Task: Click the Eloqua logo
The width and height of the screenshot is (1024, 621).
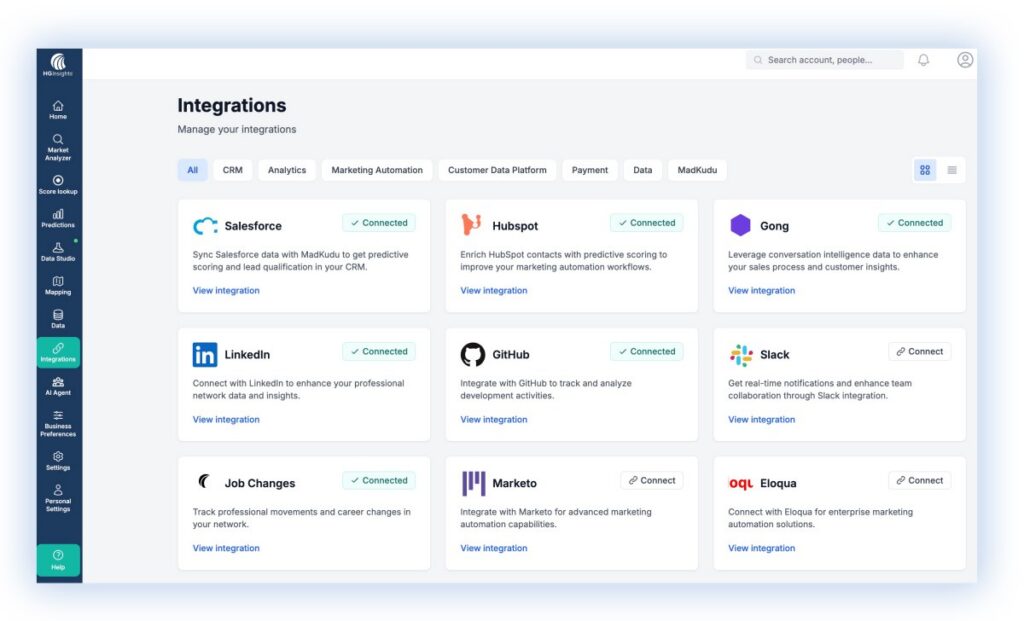Action: pyautogui.click(x=741, y=483)
